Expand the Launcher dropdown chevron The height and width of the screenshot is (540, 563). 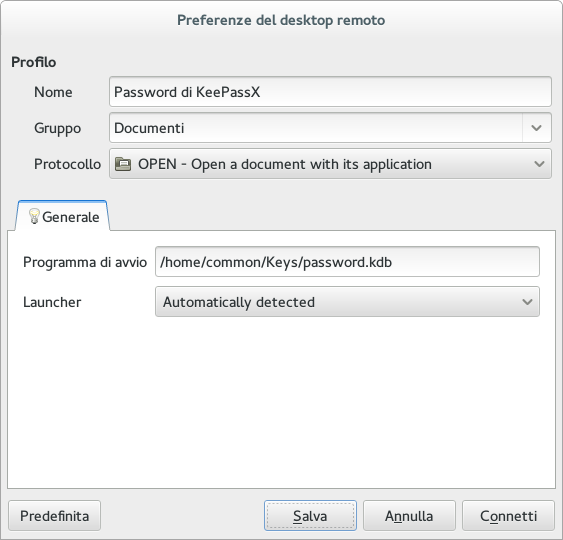527,302
